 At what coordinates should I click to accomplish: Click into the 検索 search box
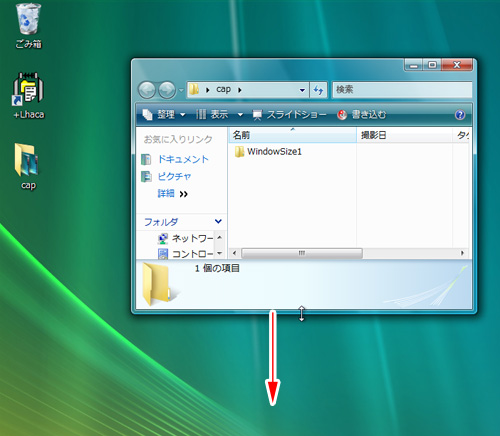click(x=402, y=90)
